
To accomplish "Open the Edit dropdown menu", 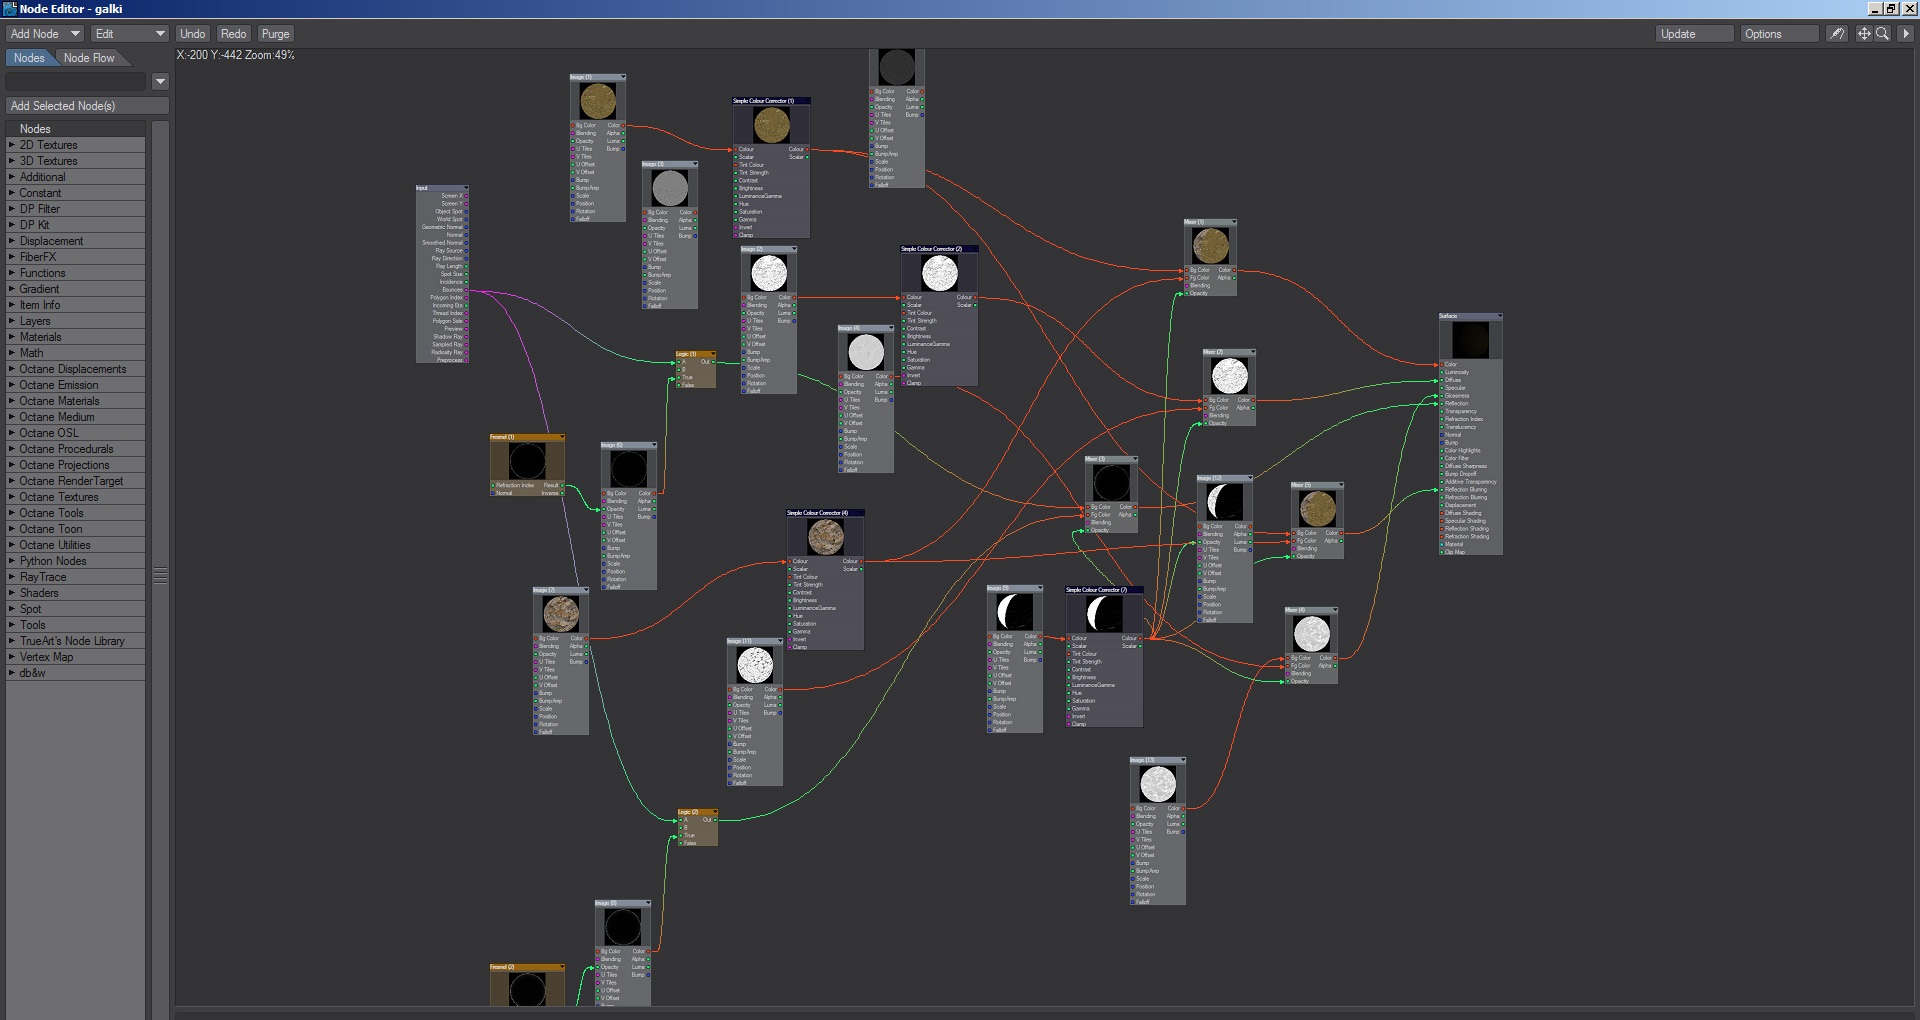I will click(x=130, y=34).
